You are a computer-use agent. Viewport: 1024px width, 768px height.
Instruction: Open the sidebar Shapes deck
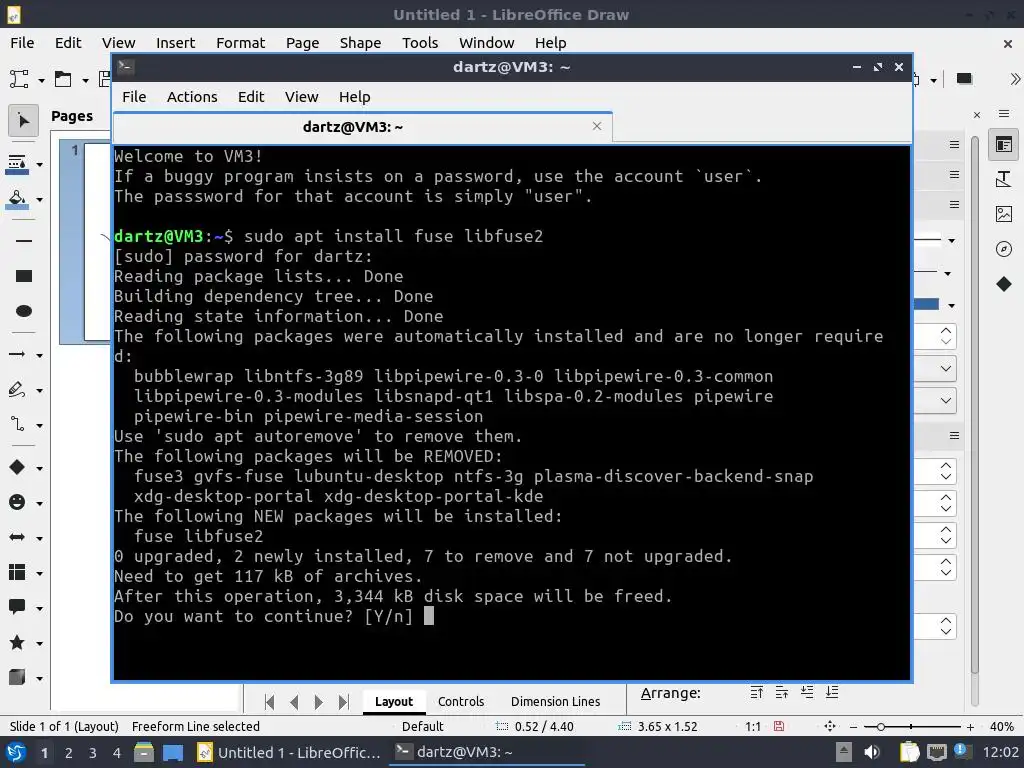click(1004, 284)
